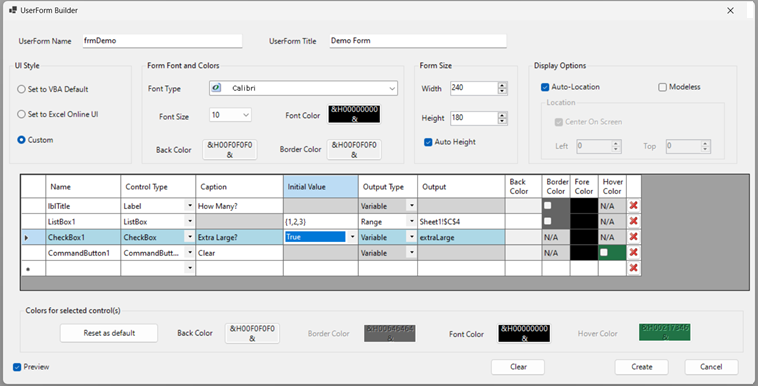The width and height of the screenshot is (758, 386).
Task: Toggle the Preview checkbox
Action: [x=17, y=367]
